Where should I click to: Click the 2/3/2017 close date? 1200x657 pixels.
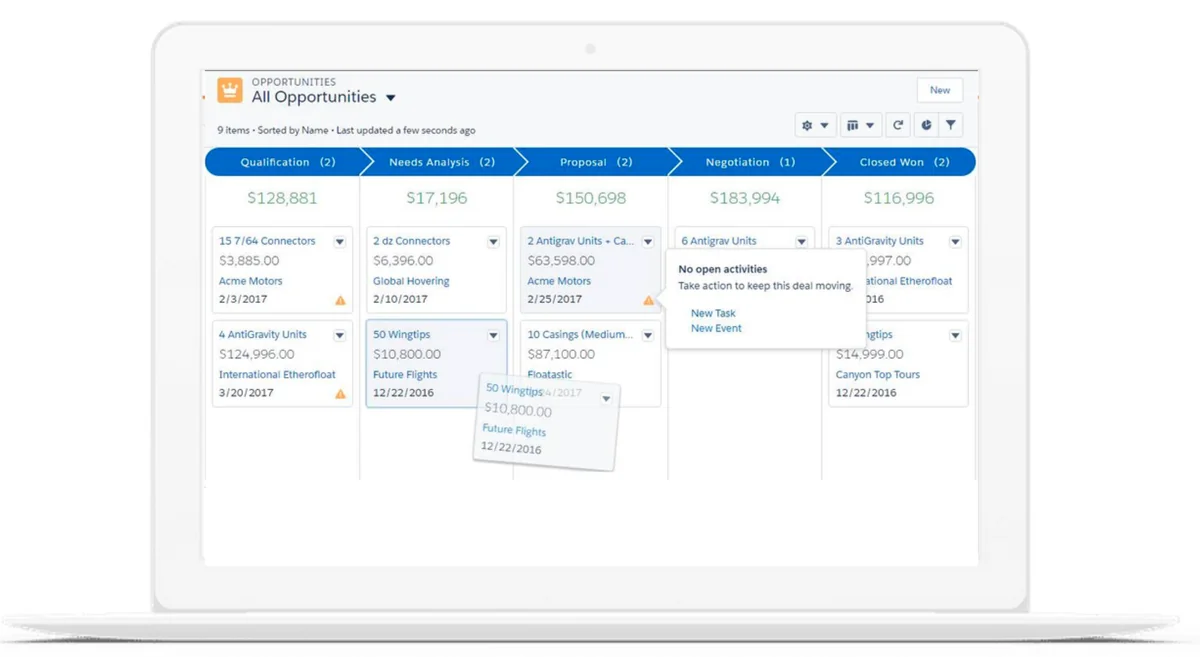pos(243,299)
